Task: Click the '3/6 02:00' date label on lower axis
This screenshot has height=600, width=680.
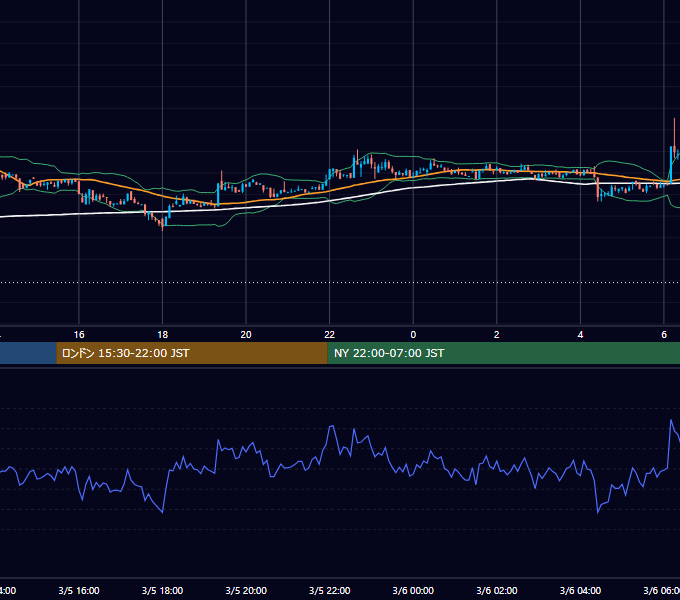Action: pyautogui.click(x=497, y=590)
